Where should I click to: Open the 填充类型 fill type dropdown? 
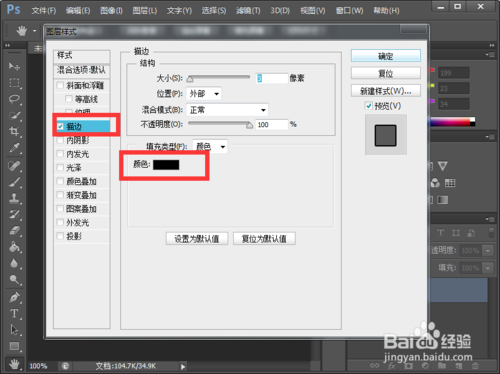coord(210,146)
